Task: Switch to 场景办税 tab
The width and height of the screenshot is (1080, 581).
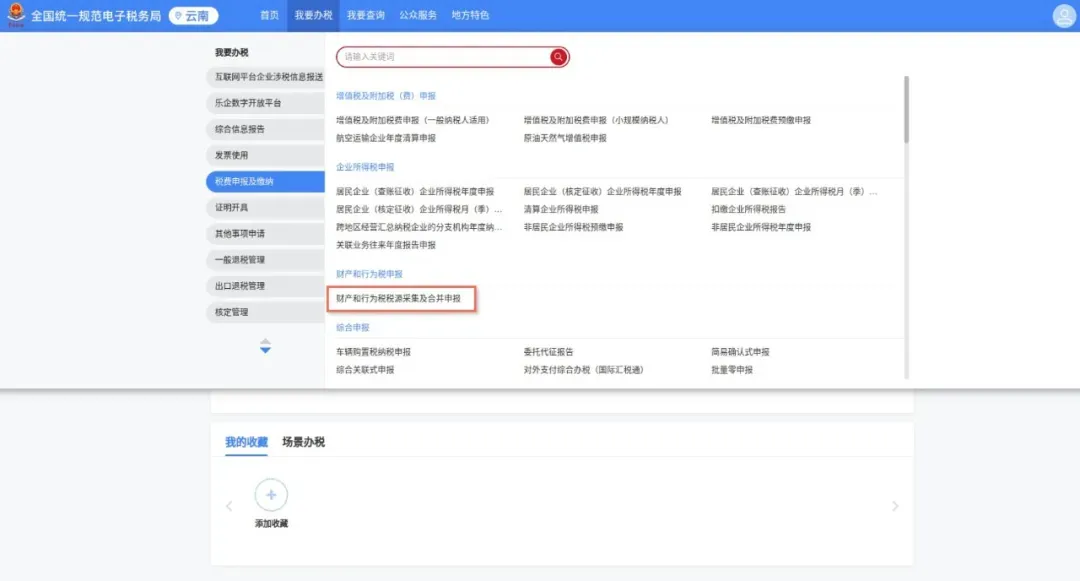Action: click(x=303, y=442)
